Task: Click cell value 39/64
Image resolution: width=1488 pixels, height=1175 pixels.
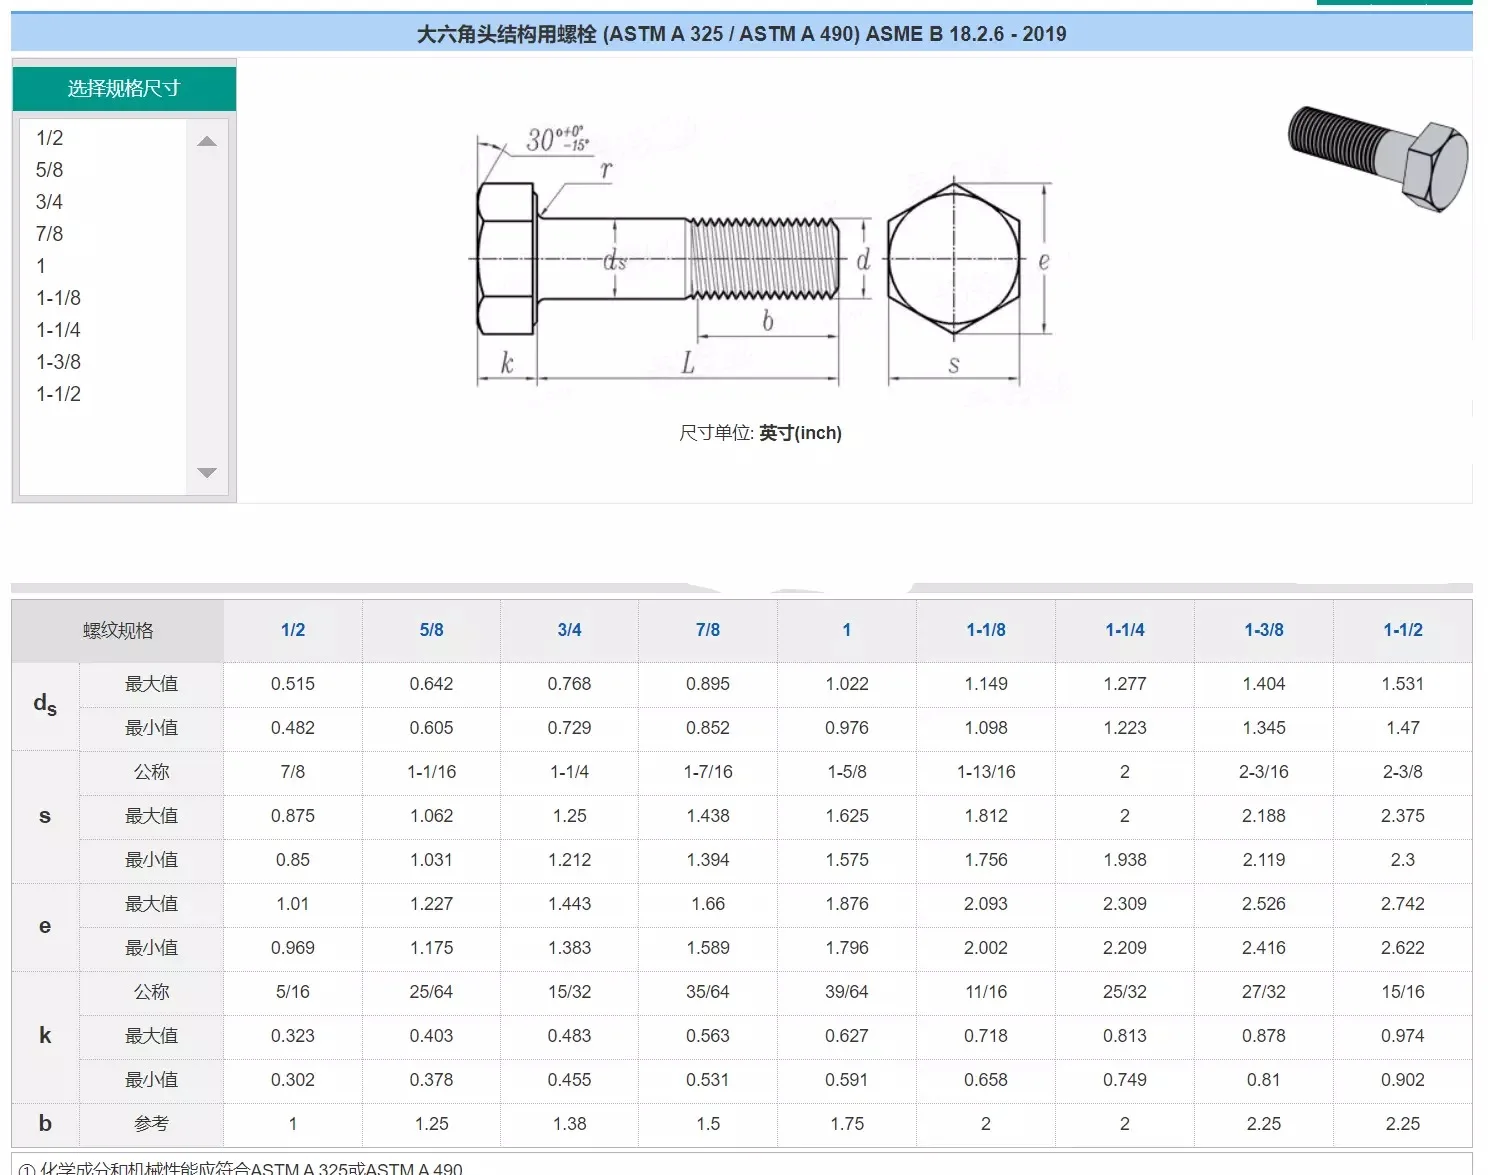Action: point(847,992)
